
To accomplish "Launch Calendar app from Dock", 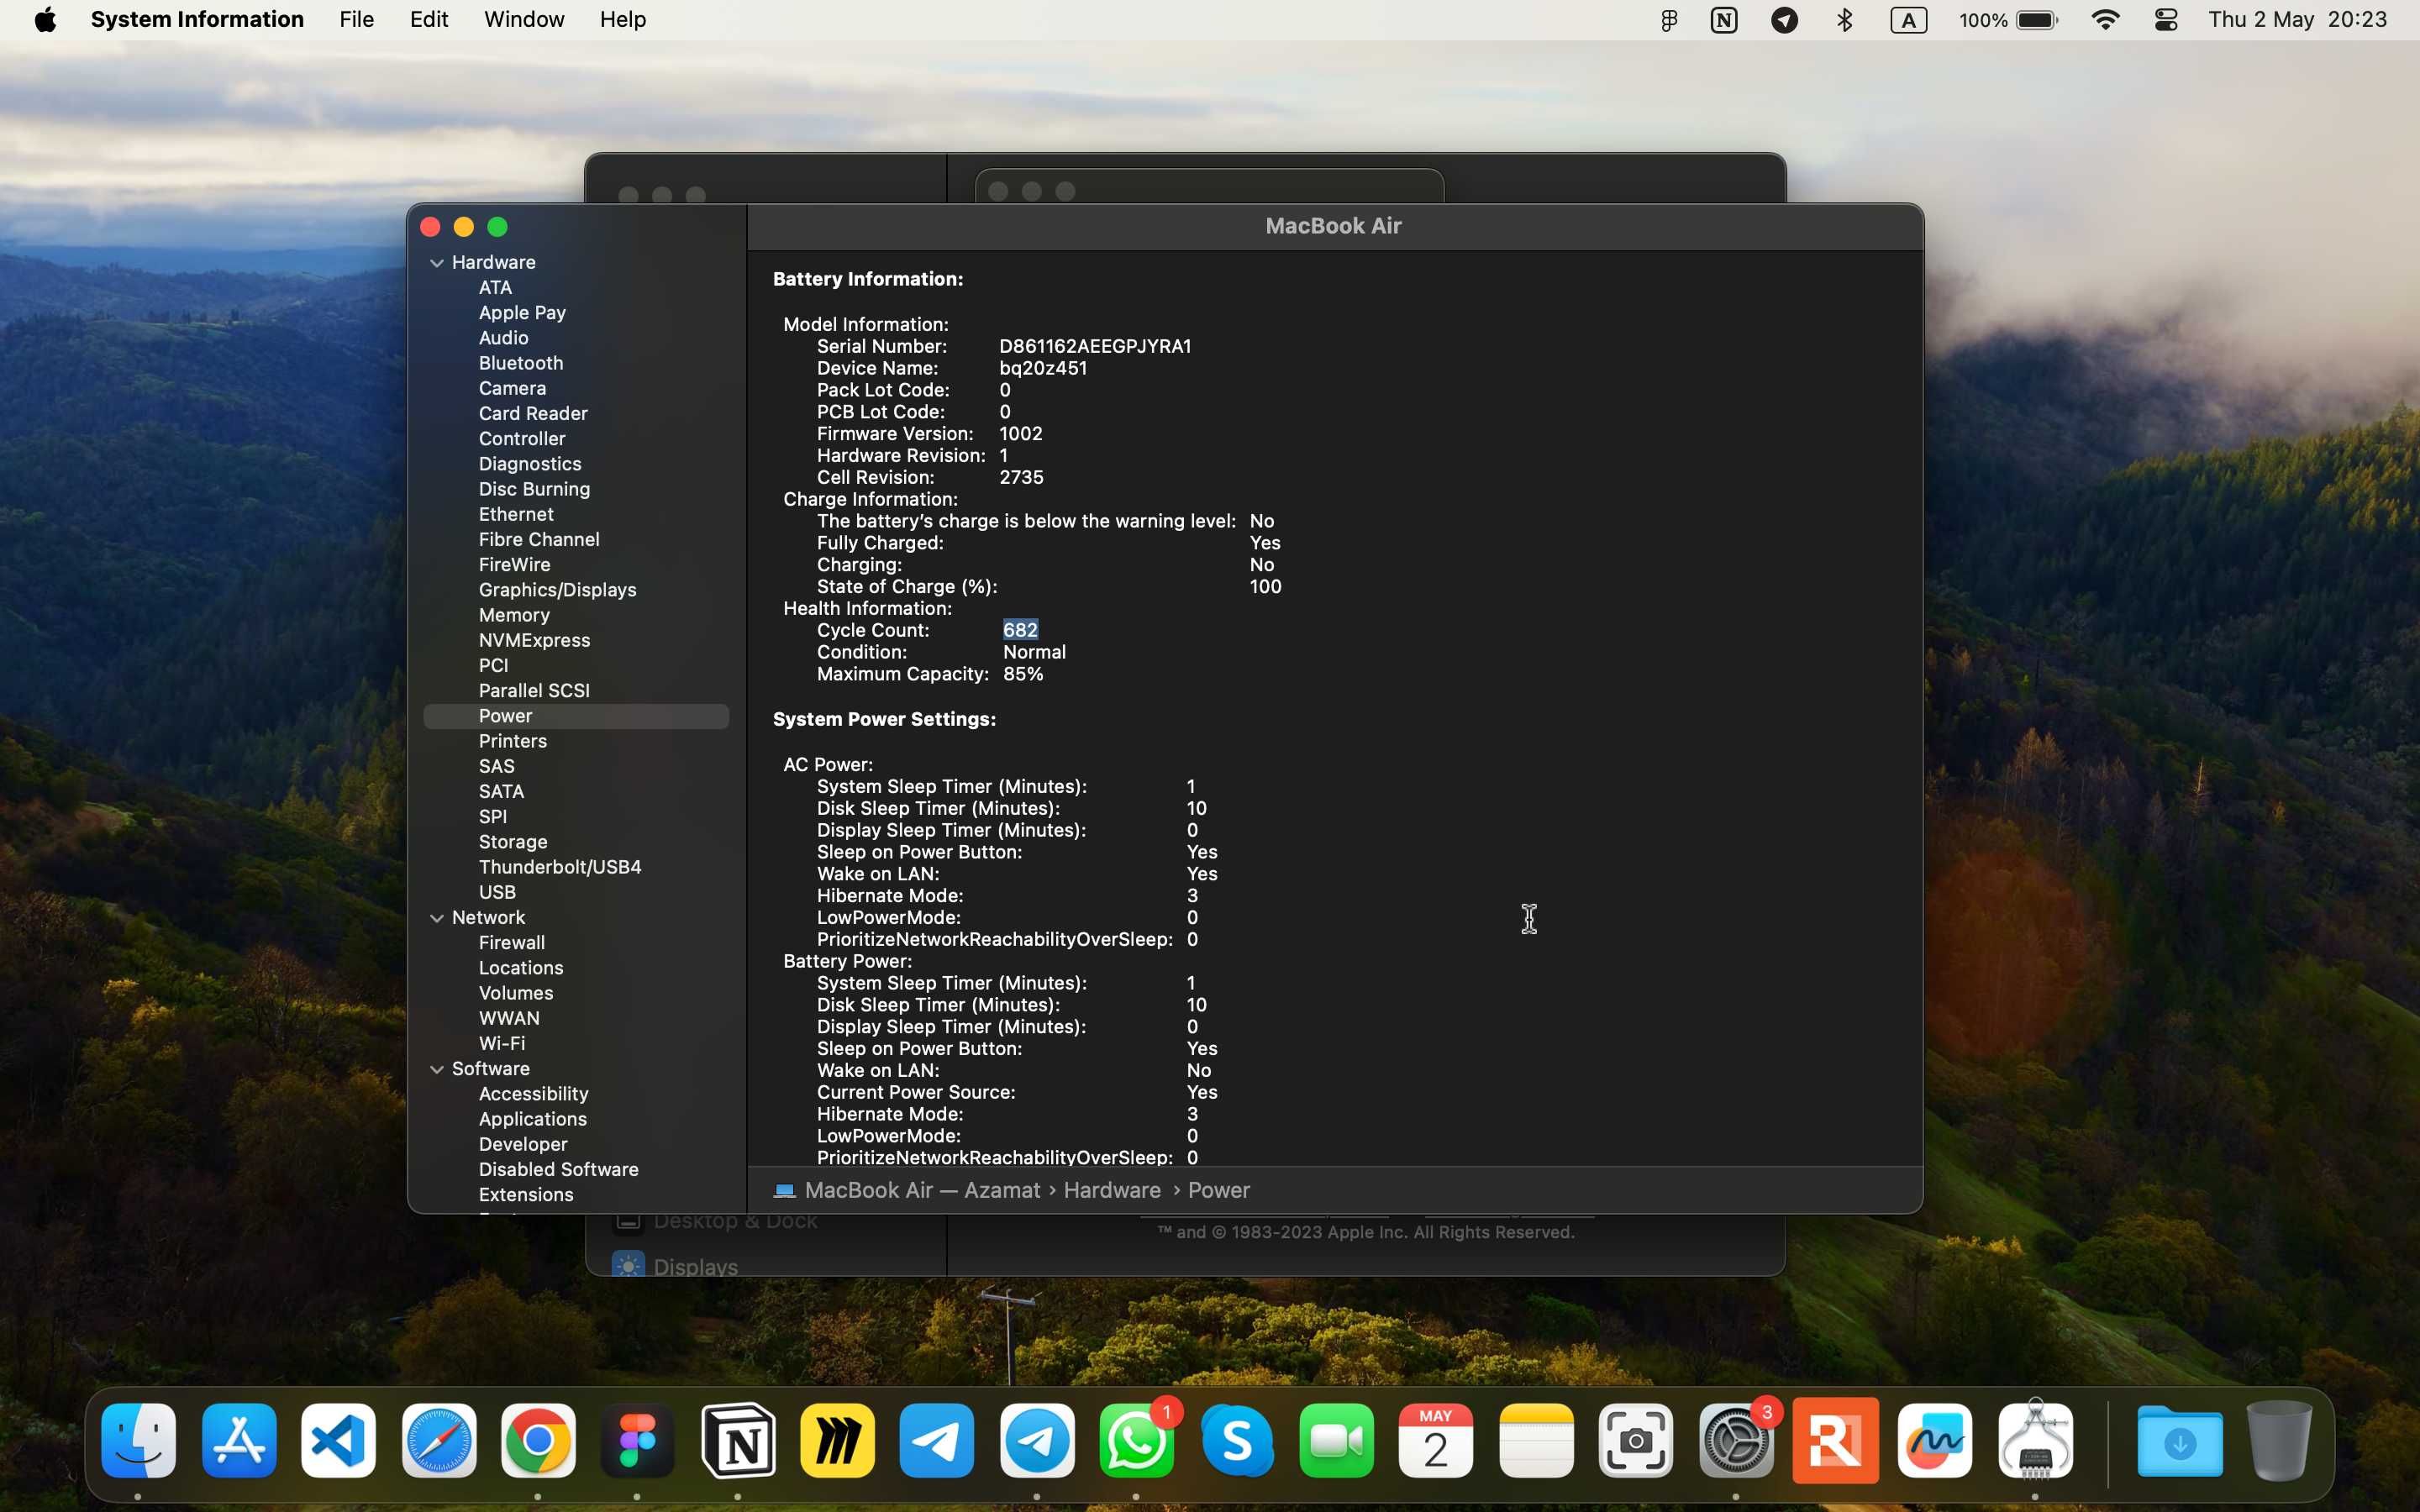I will pos(1436,1442).
